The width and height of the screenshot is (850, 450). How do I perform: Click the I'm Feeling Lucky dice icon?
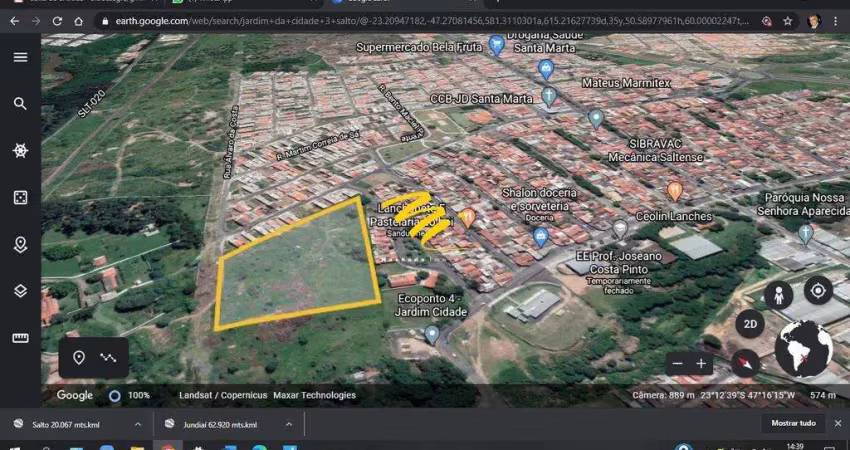pyautogui.click(x=20, y=197)
